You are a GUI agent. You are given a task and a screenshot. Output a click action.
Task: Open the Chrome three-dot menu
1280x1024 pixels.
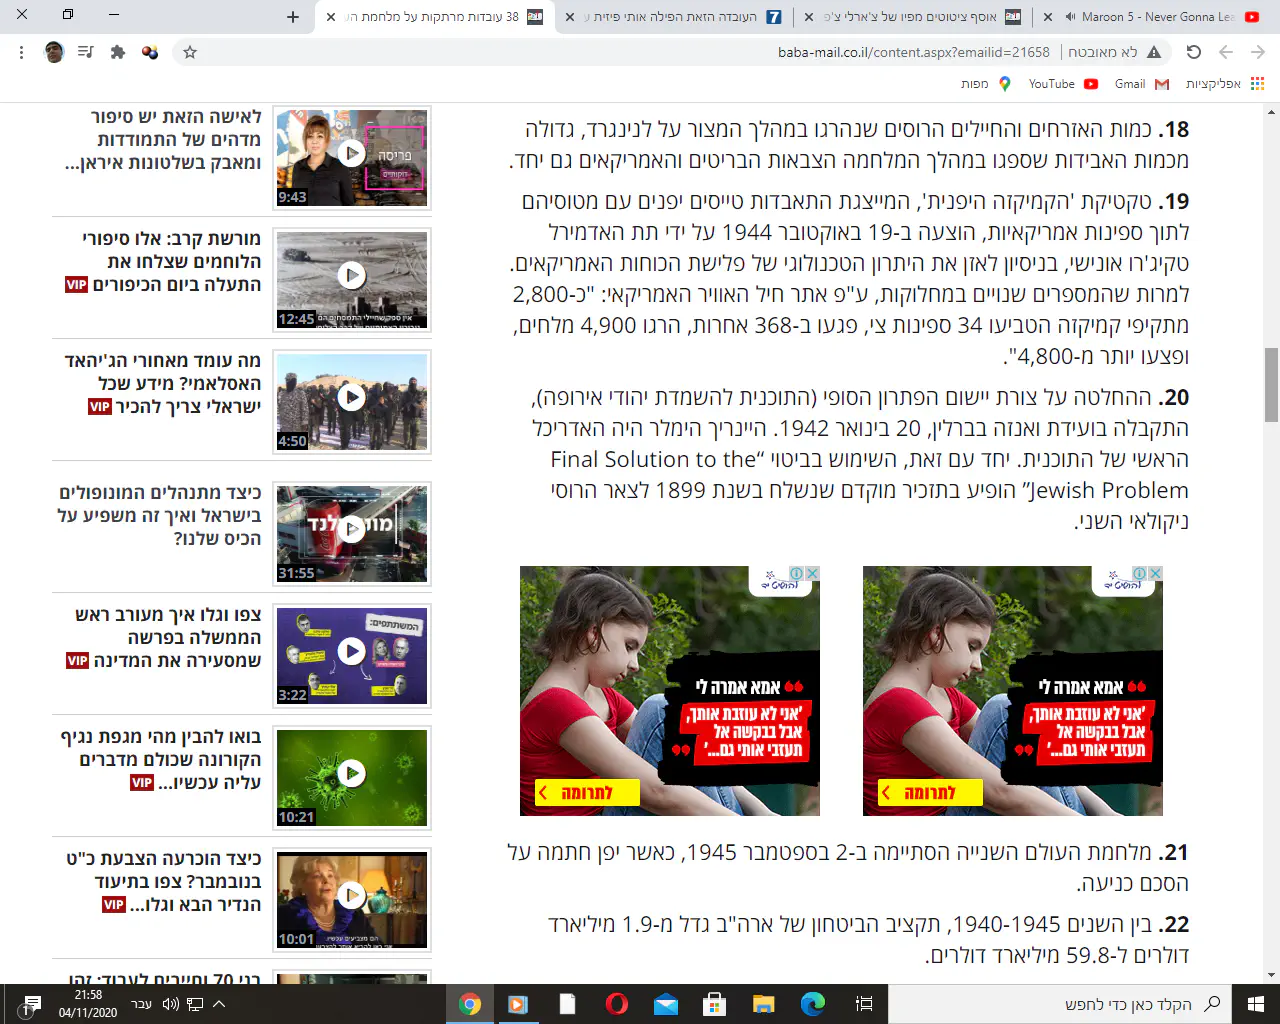[21, 52]
